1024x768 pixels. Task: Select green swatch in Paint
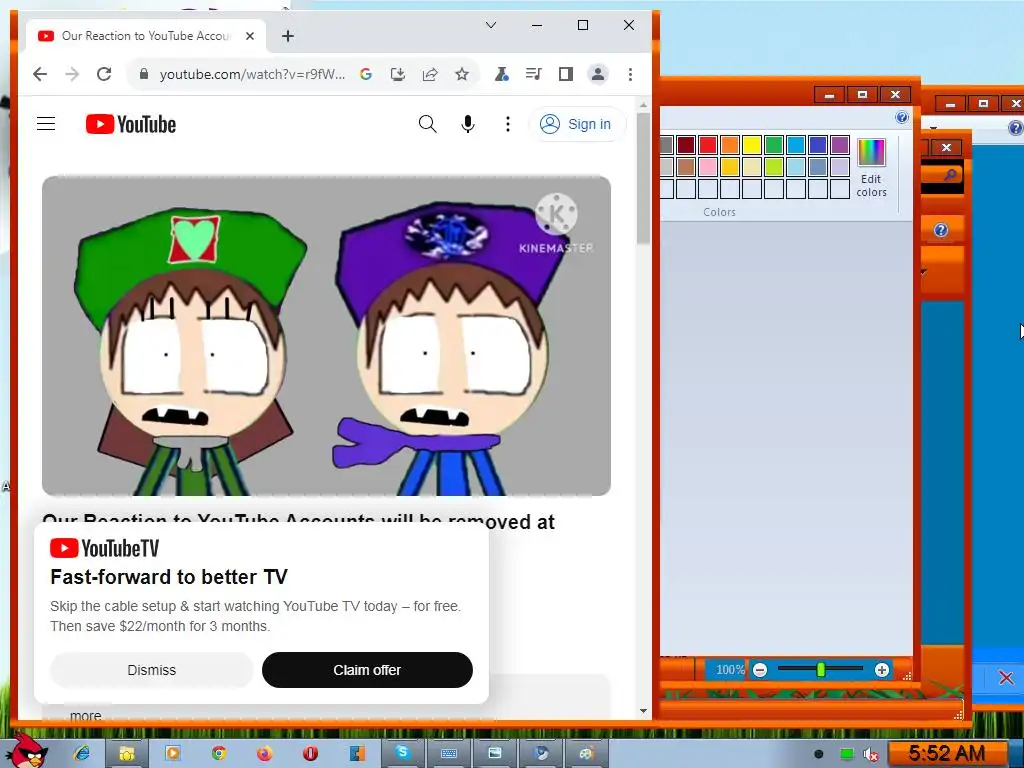coord(774,144)
